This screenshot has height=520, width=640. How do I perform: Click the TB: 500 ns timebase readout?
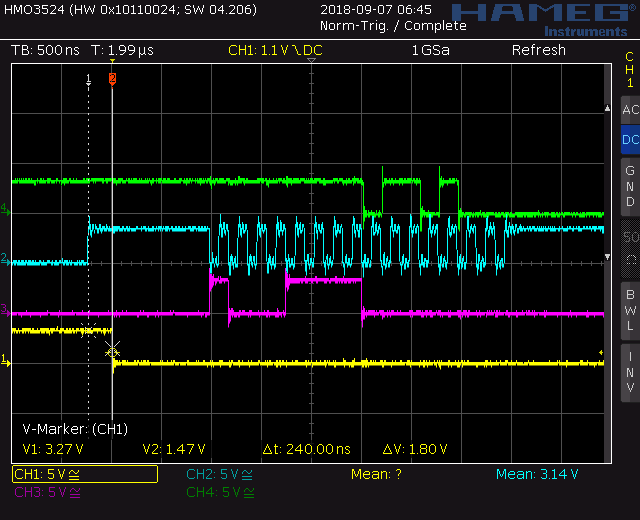[x=45, y=50]
